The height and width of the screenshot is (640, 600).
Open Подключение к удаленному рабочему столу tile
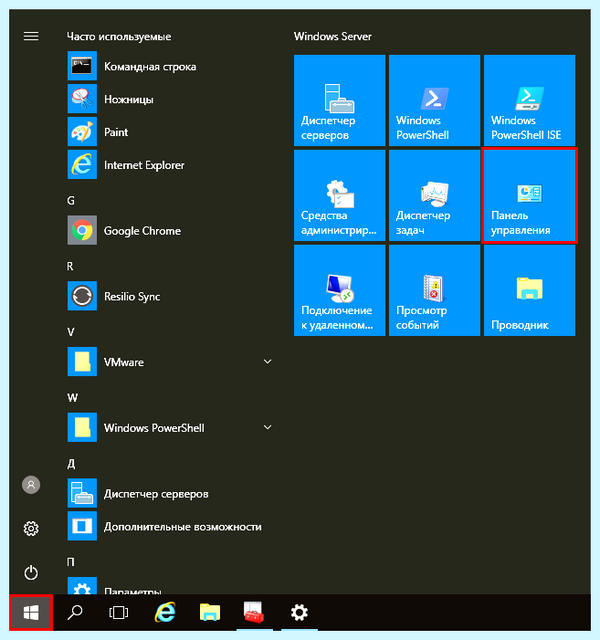[340, 291]
